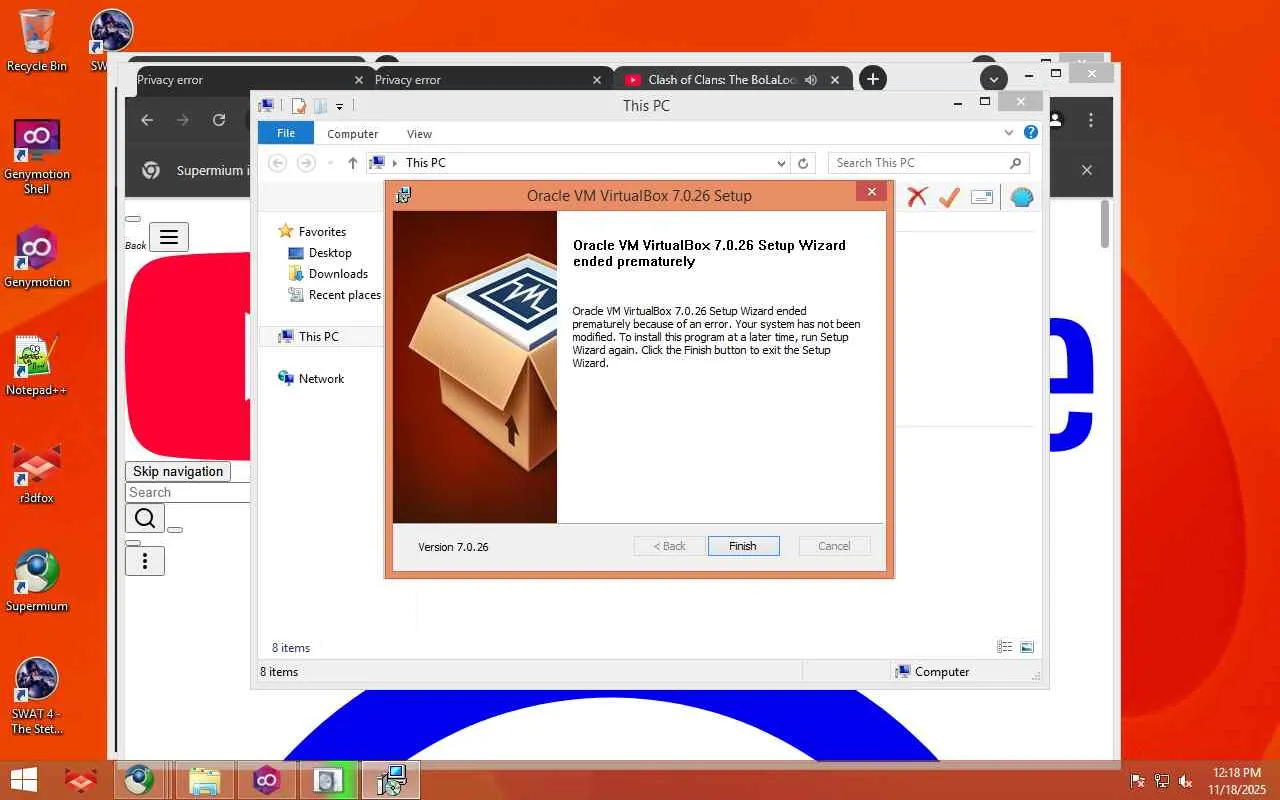
Task: Switch to the first Privacy error browser tab
Action: tap(243, 80)
